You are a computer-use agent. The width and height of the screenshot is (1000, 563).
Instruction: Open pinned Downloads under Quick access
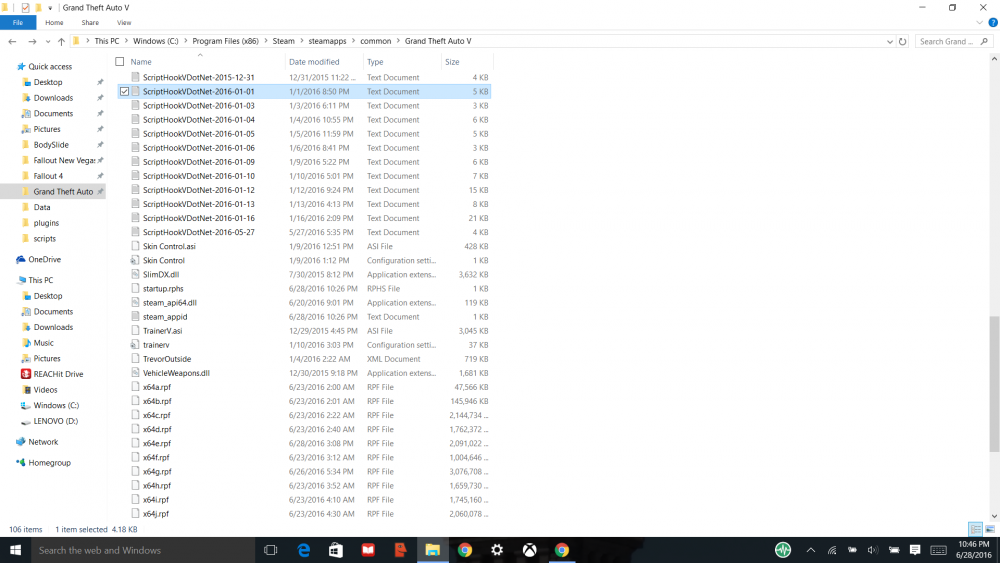coord(53,98)
